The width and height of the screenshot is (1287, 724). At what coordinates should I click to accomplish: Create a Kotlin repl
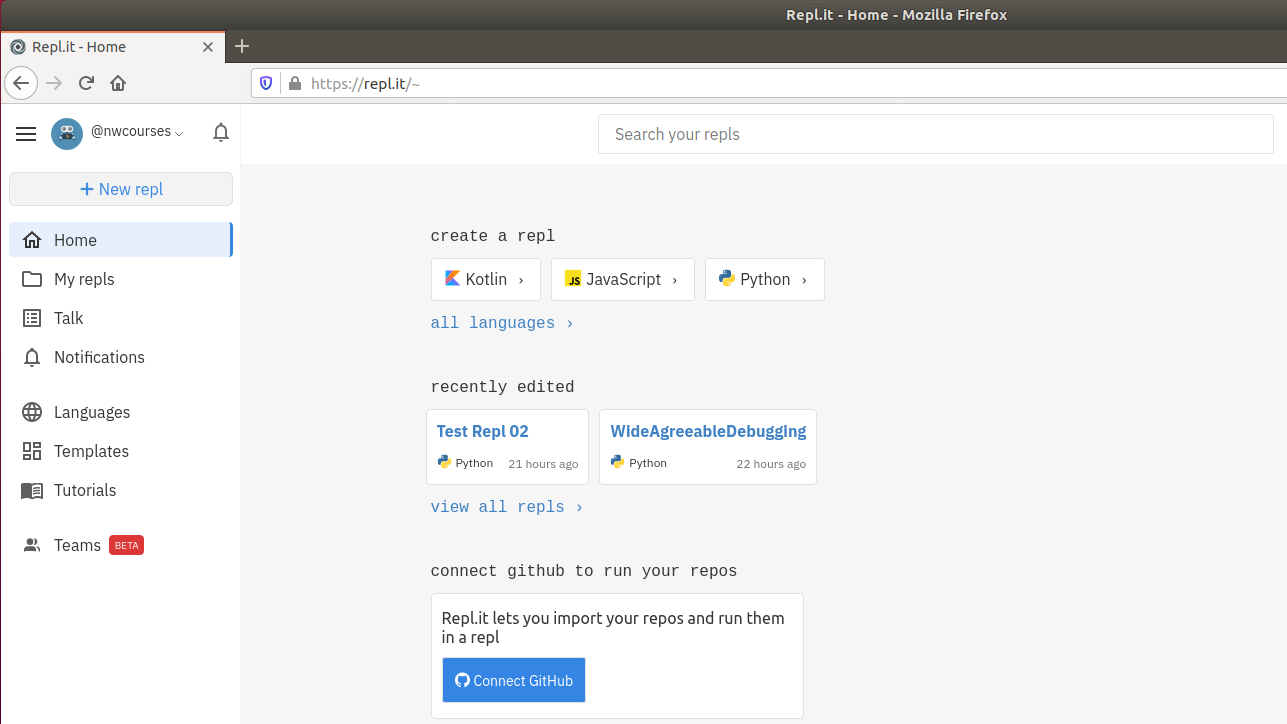tap(486, 280)
